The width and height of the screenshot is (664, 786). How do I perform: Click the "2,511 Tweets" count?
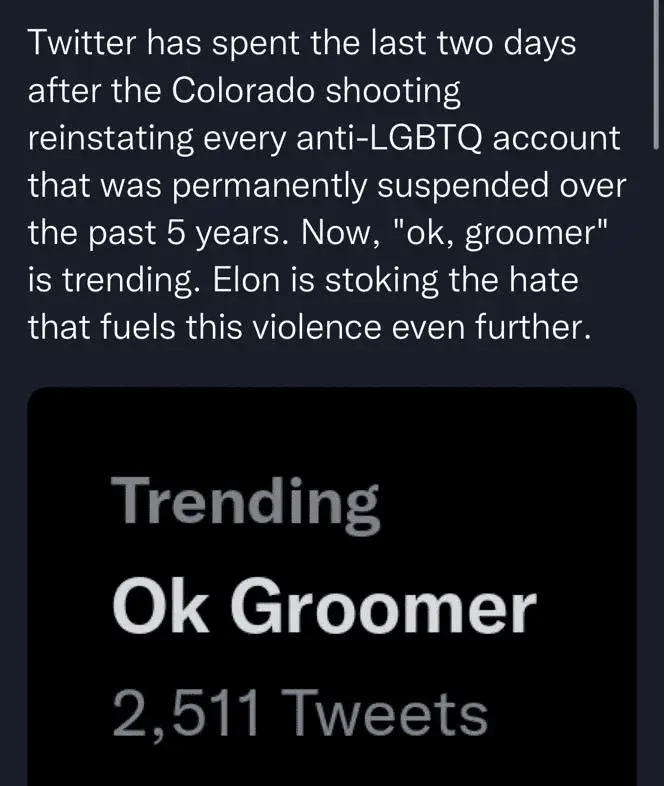click(300, 714)
